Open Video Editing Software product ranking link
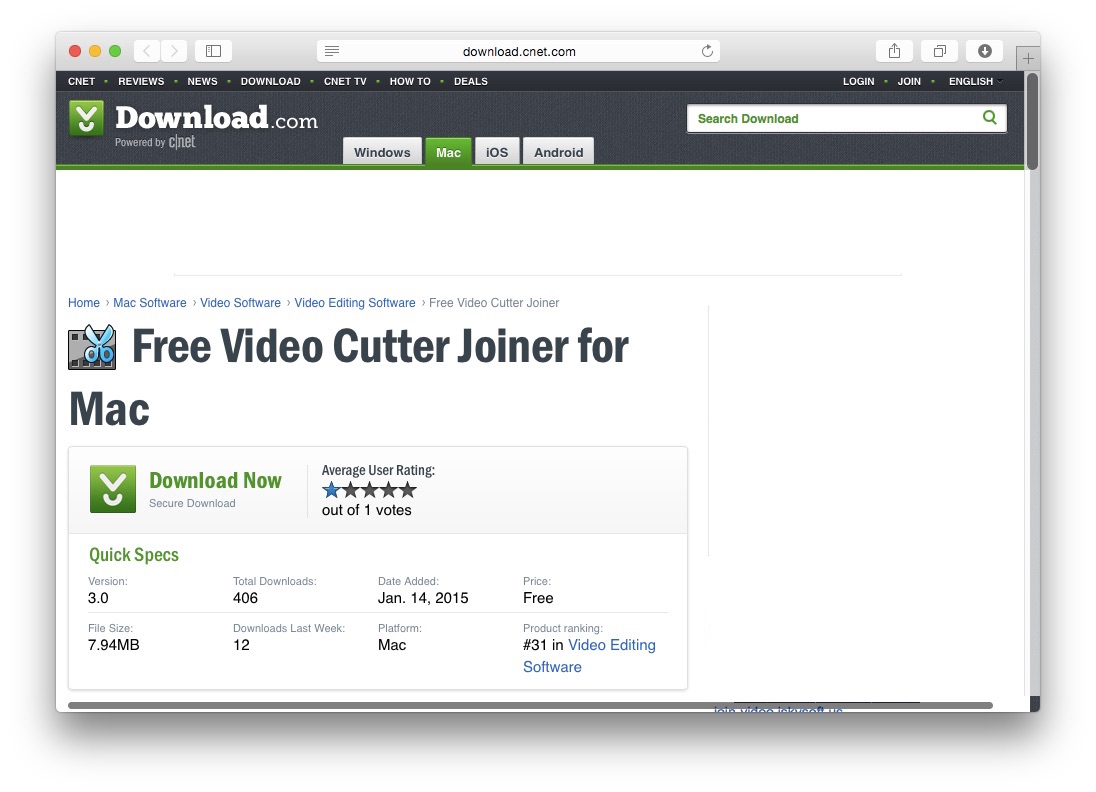 [589, 656]
